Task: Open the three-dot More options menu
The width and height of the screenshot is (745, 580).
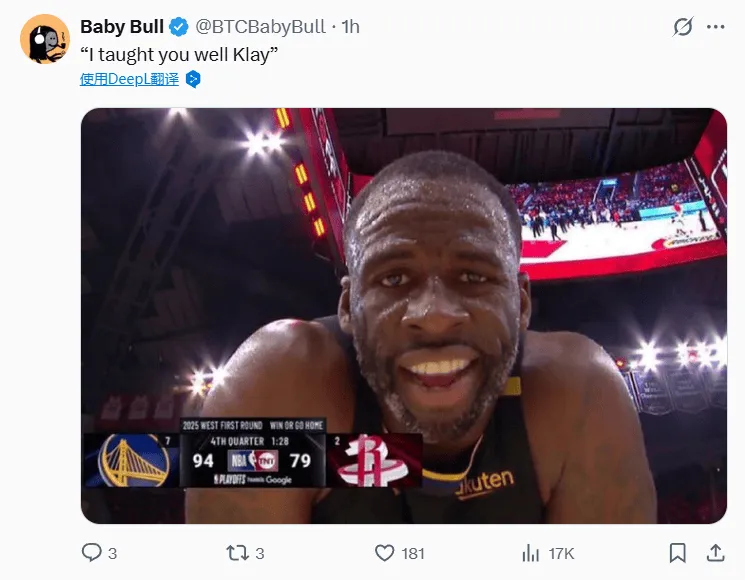Action: point(716,27)
